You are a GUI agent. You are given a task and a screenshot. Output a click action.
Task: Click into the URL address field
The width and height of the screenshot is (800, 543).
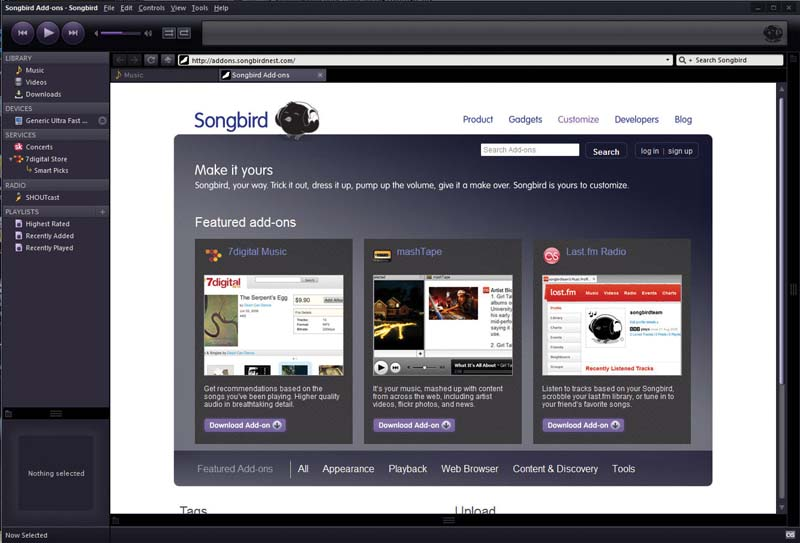click(426, 60)
